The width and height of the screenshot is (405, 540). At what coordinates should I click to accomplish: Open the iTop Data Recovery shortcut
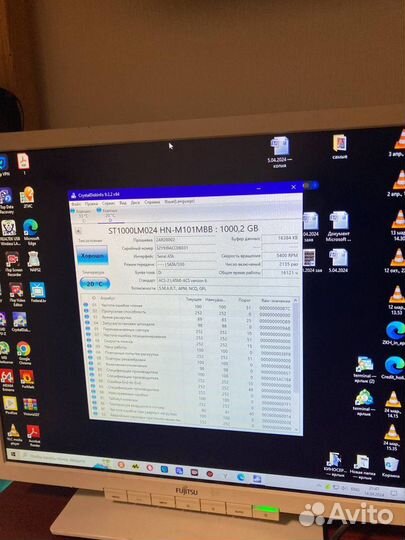[6, 200]
